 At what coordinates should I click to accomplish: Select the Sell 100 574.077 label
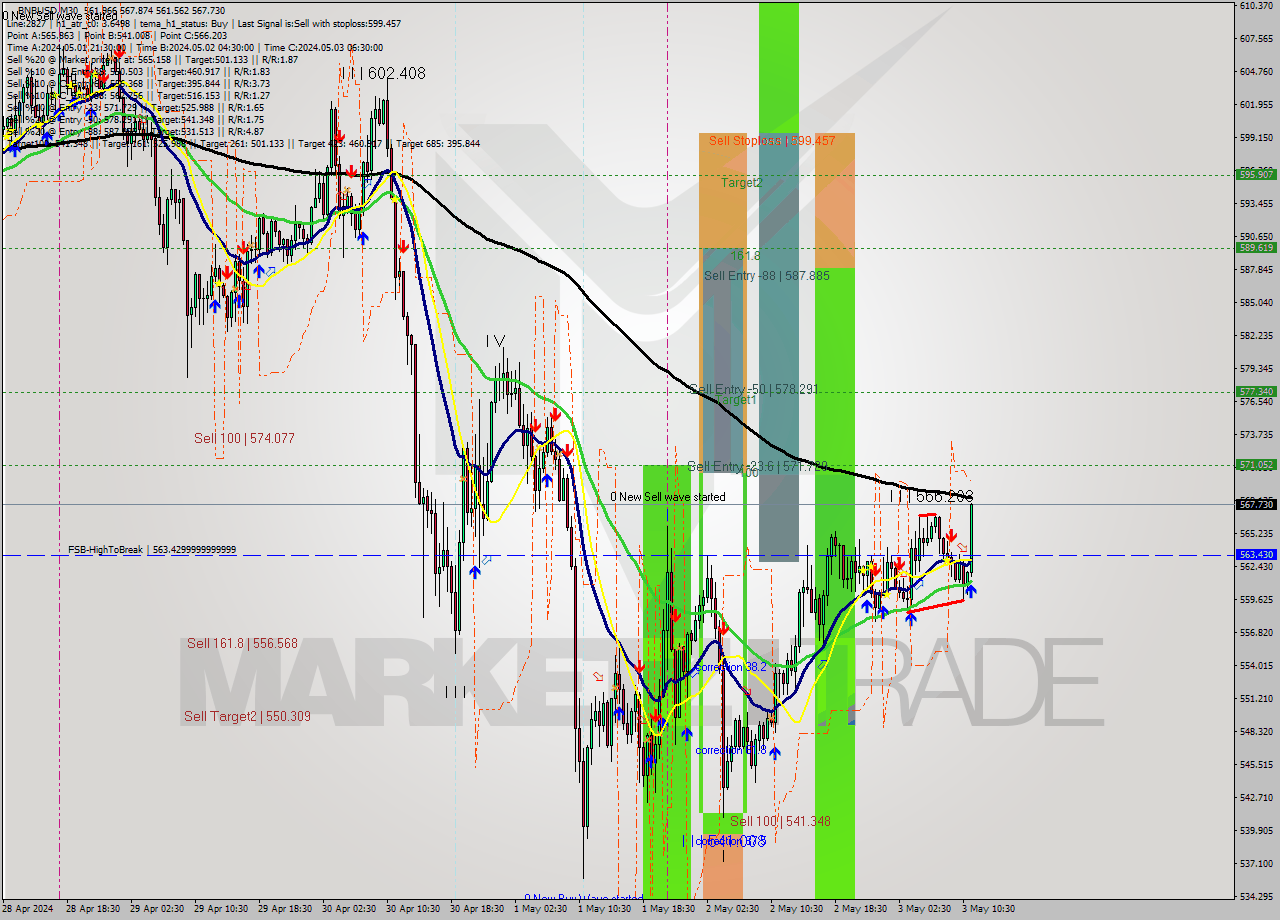[x=244, y=438]
